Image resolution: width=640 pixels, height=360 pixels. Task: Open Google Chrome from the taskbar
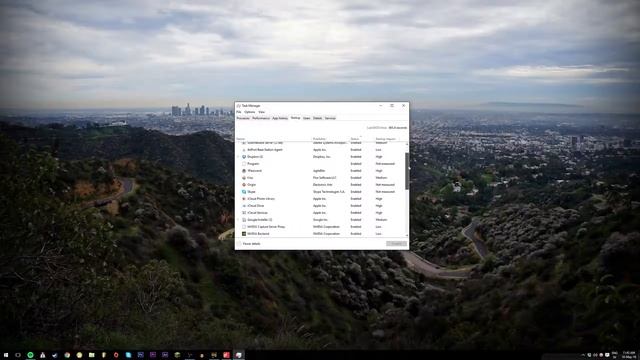point(67,355)
